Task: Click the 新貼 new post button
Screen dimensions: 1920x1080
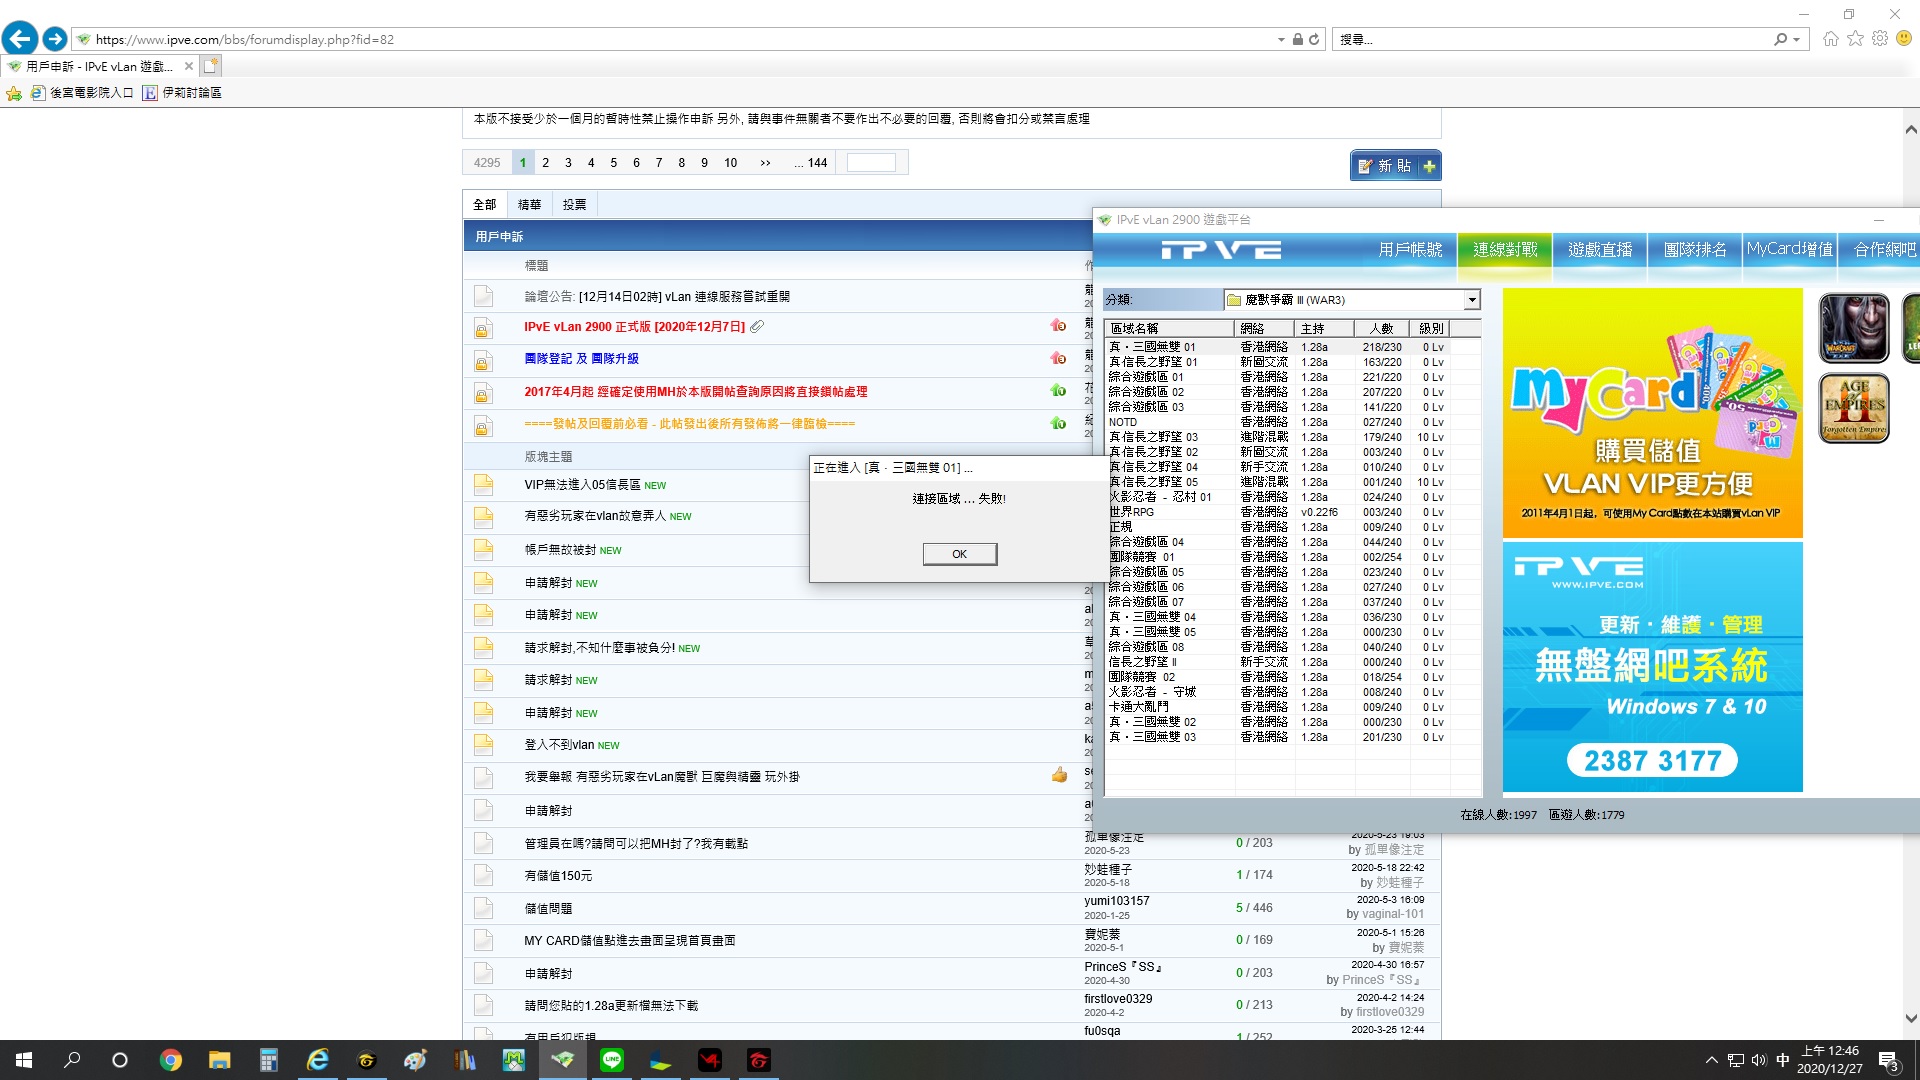Action: [x=1395, y=166]
